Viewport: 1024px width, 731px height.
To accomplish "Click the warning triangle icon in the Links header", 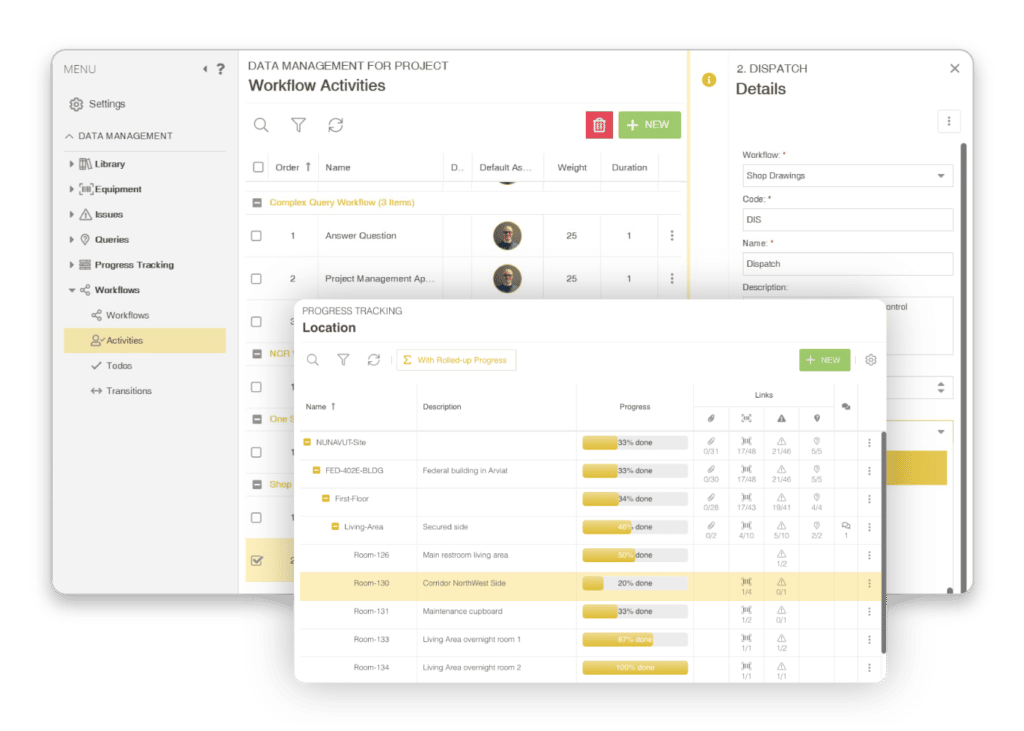I will point(781,418).
